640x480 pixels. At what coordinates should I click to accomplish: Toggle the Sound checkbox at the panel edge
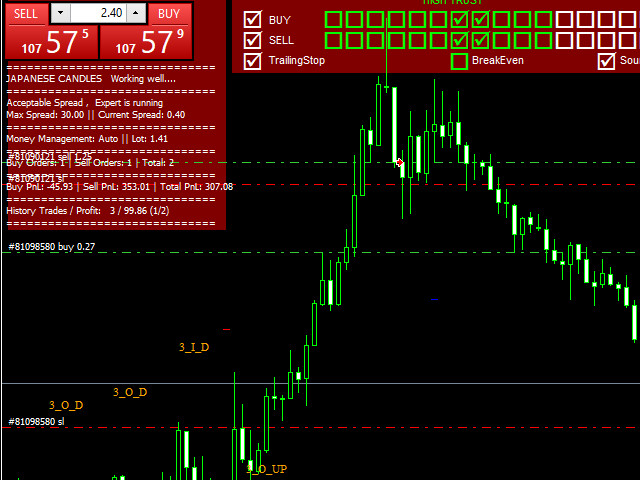[606, 61]
